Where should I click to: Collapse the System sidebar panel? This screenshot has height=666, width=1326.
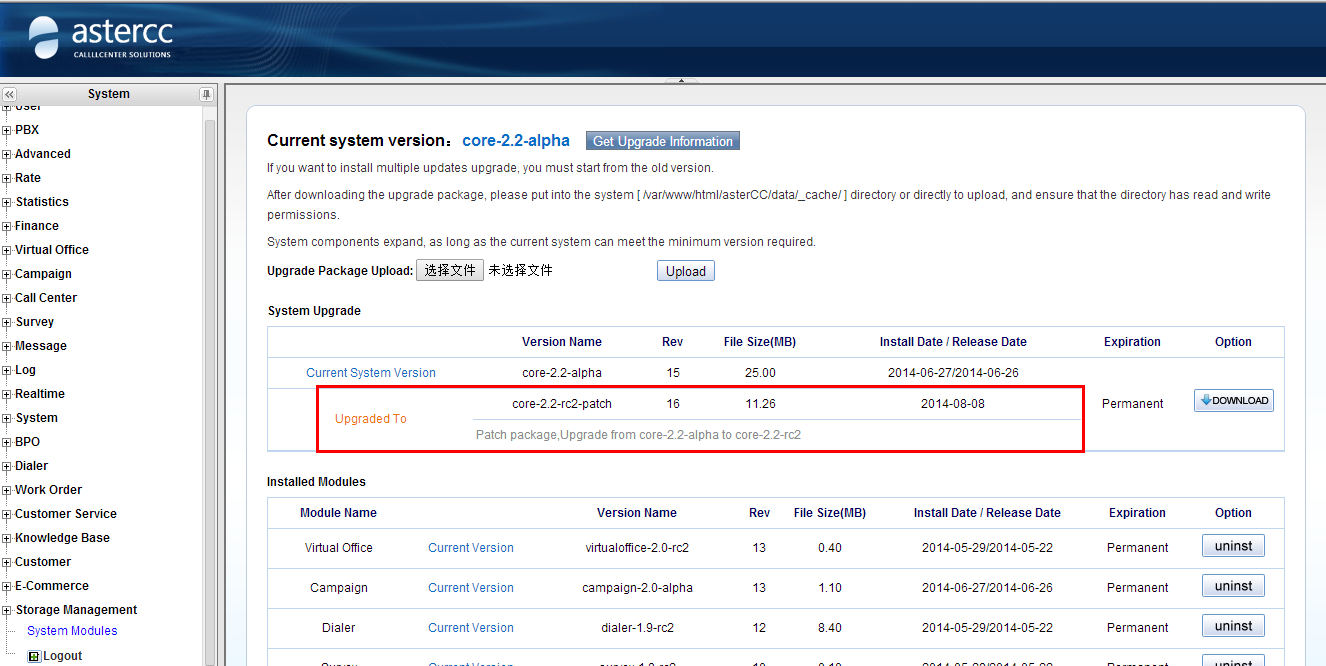(x=9, y=94)
